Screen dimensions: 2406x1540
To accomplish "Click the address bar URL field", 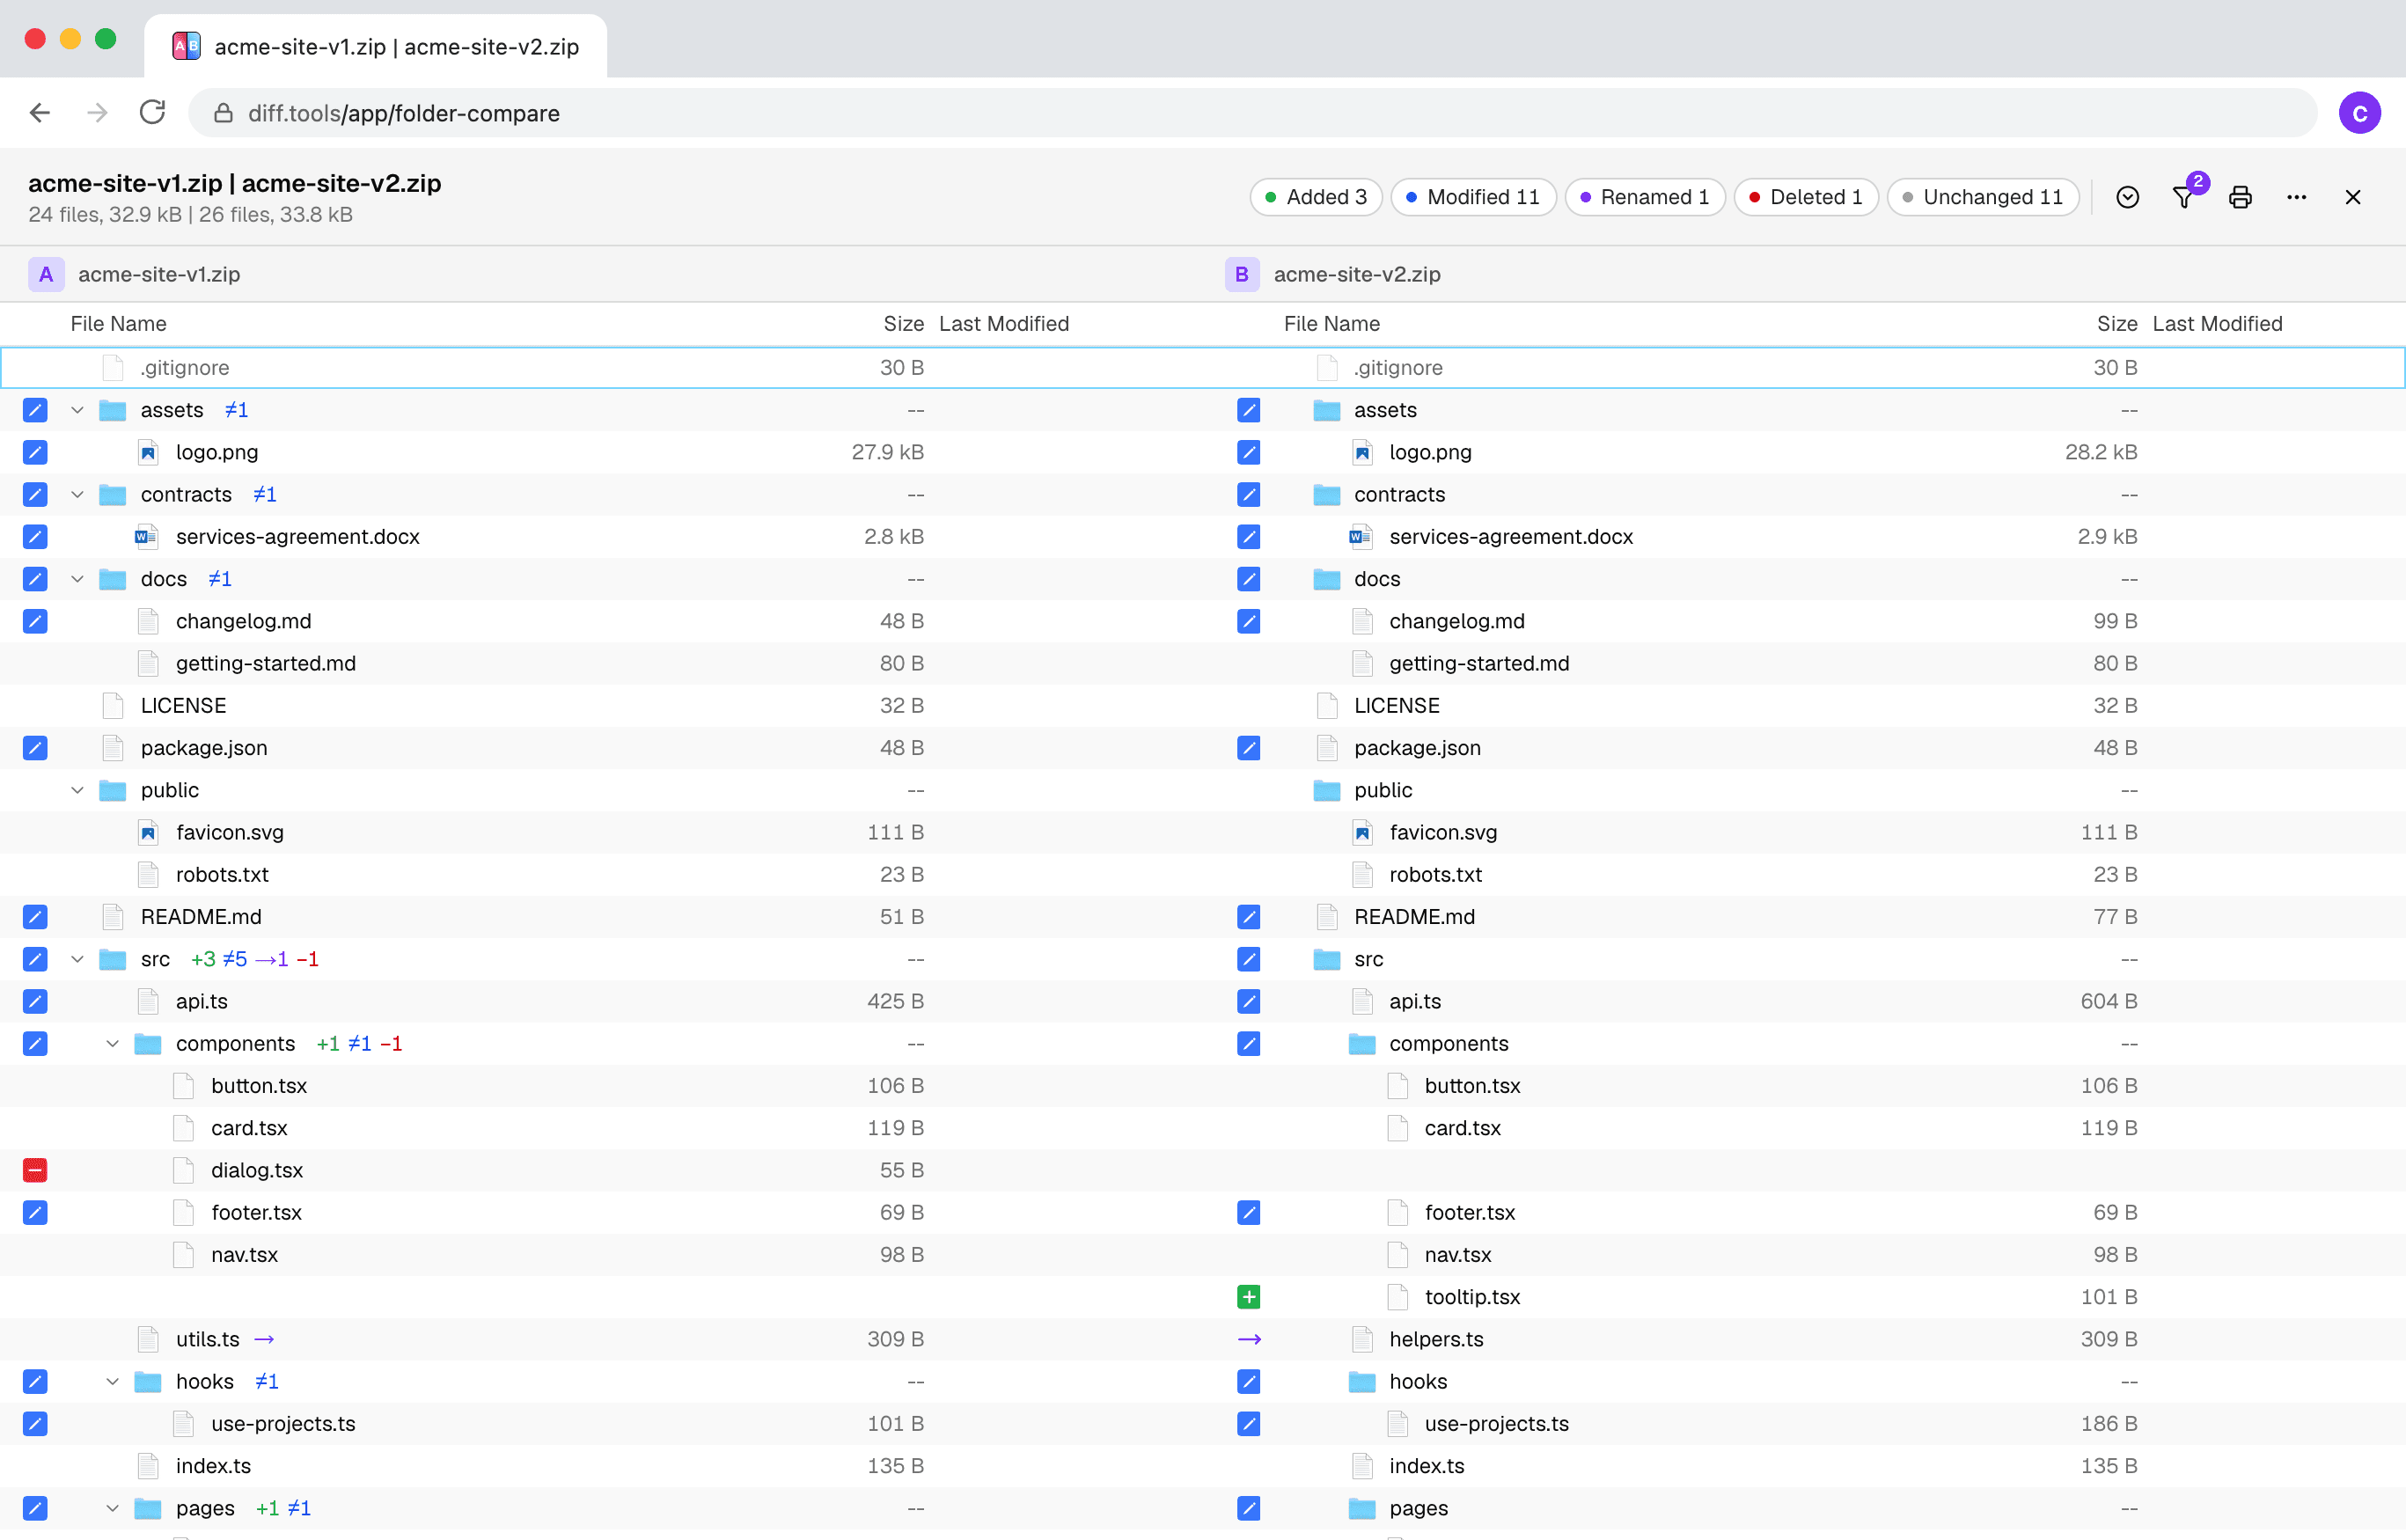I will click(x=1252, y=113).
